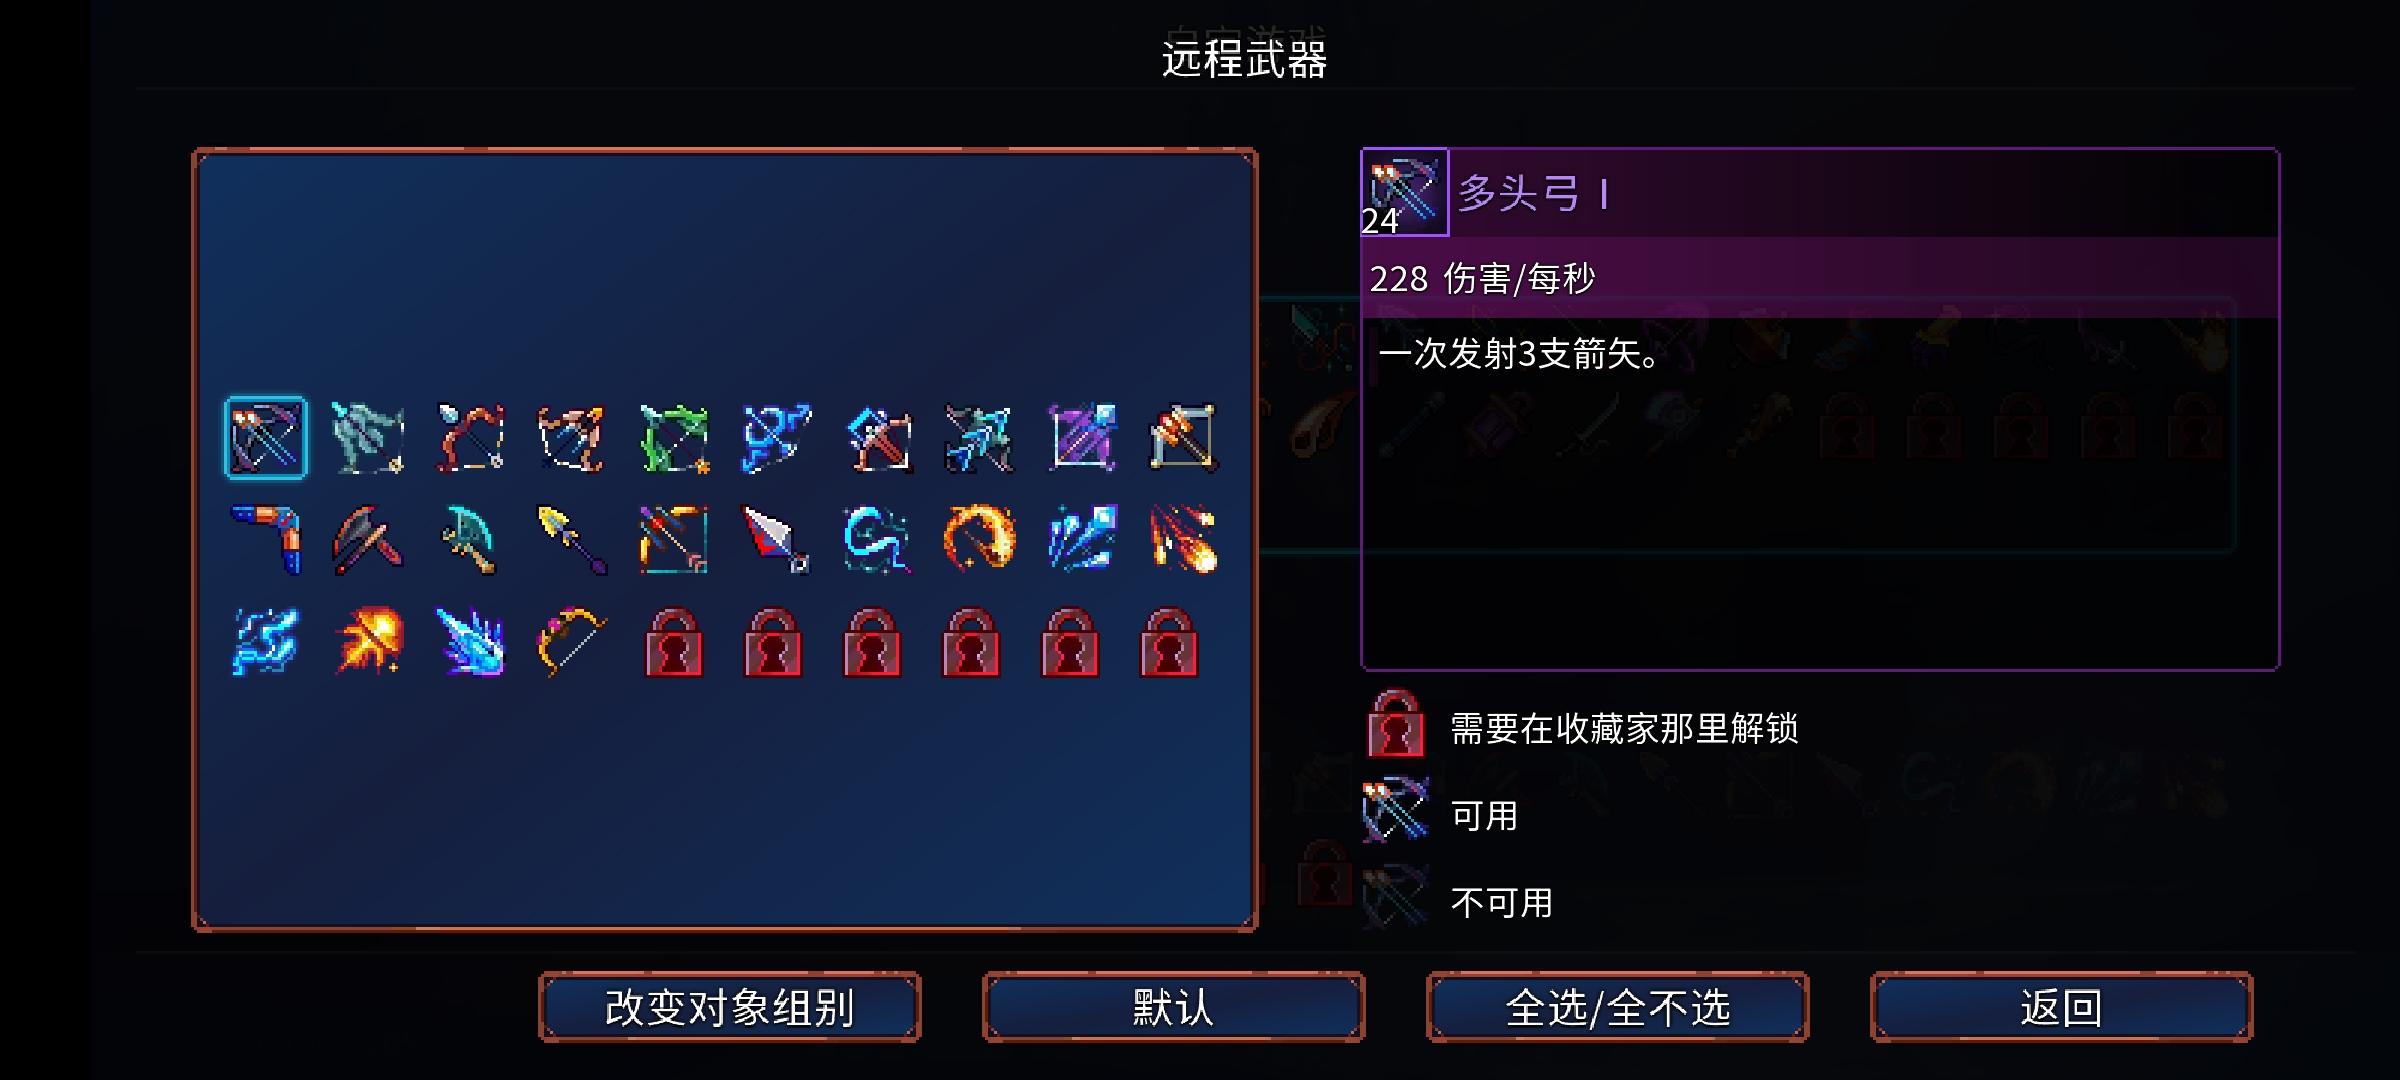Toggle the blue-and-orange boomerang weapon
The height and width of the screenshot is (1080, 2400).
click(266, 540)
